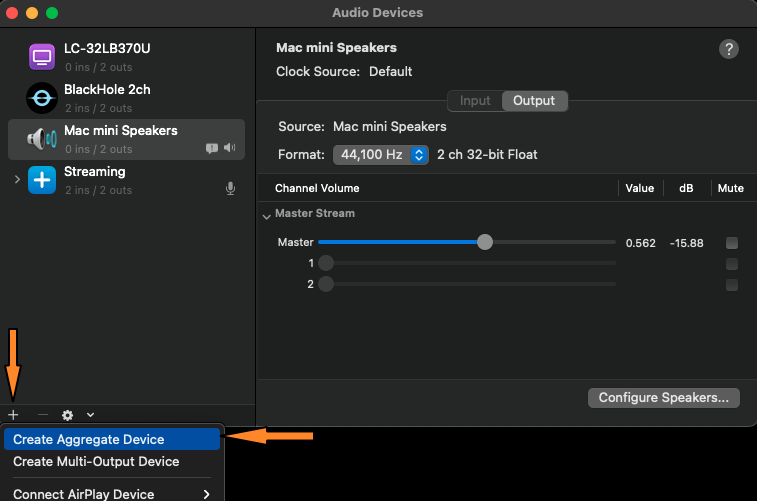Click the dB column header
Image resolution: width=757 pixels, height=501 pixels.
[686, 188]
